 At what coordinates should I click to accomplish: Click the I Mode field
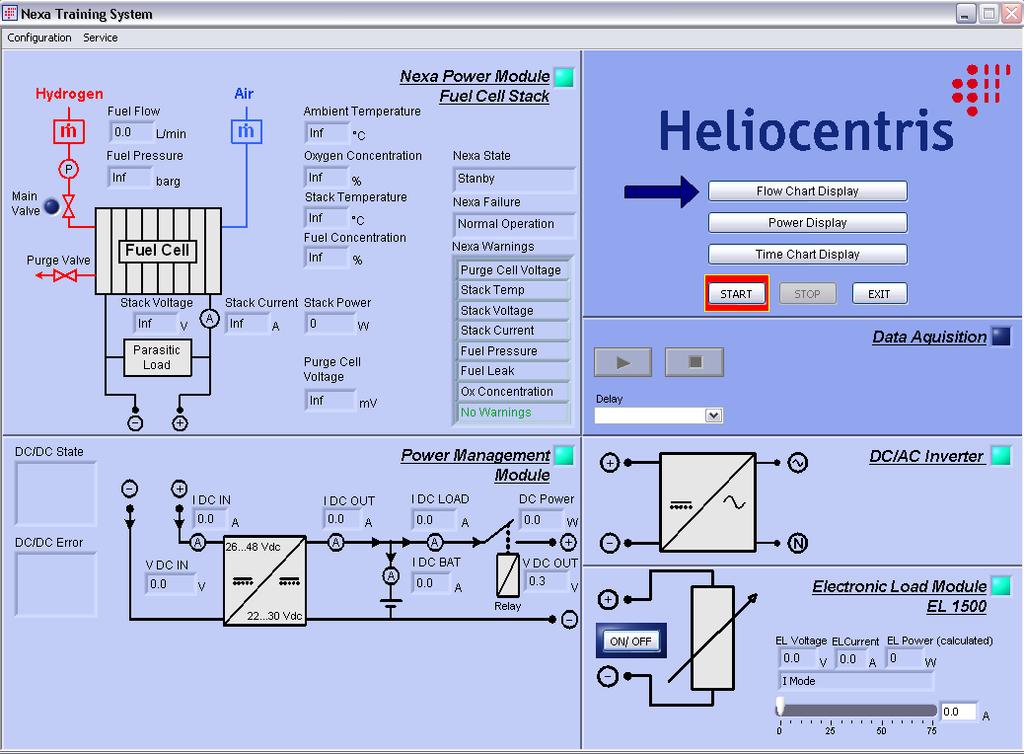(856, 681)
